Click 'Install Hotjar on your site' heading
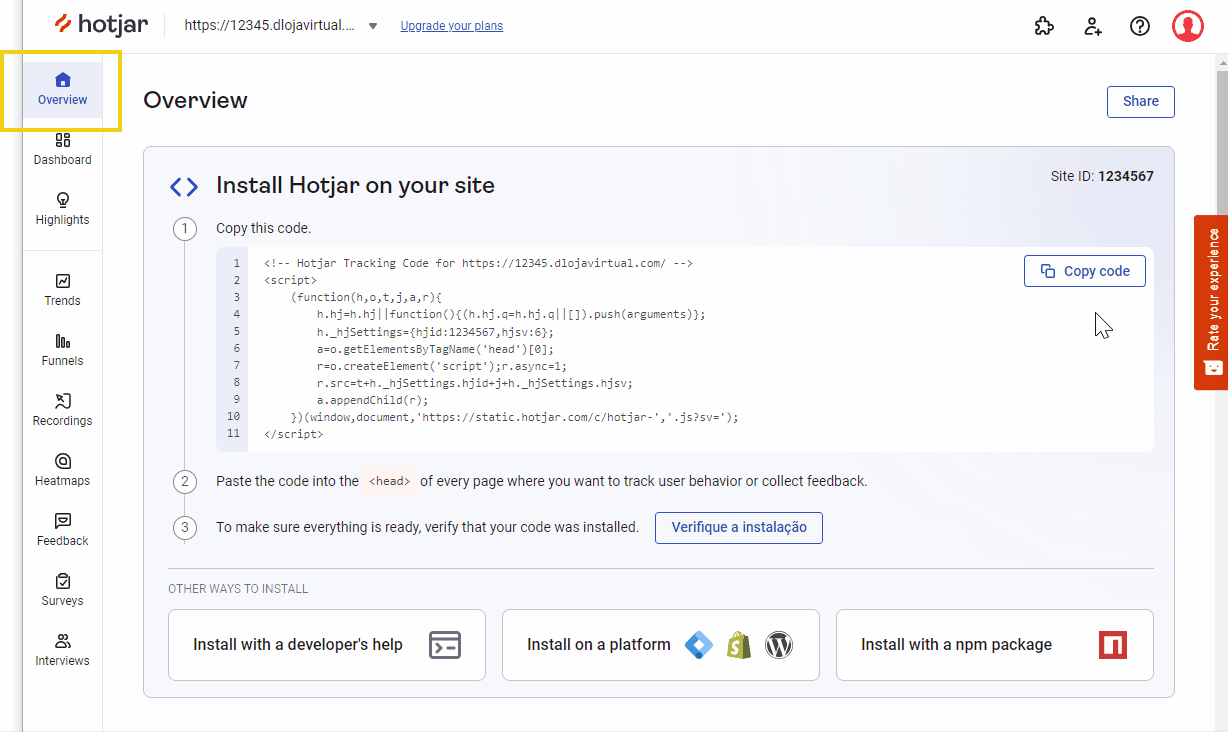 coord(355,185)
